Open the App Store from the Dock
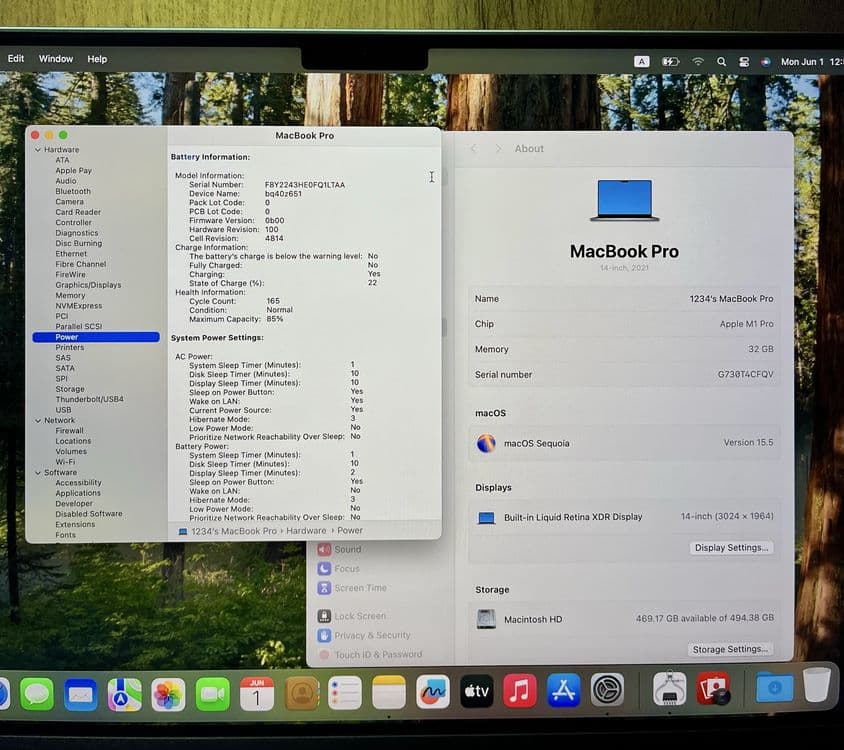Image resolution: width=844 pixels, height=750 pixels. [x=564, y=690]
